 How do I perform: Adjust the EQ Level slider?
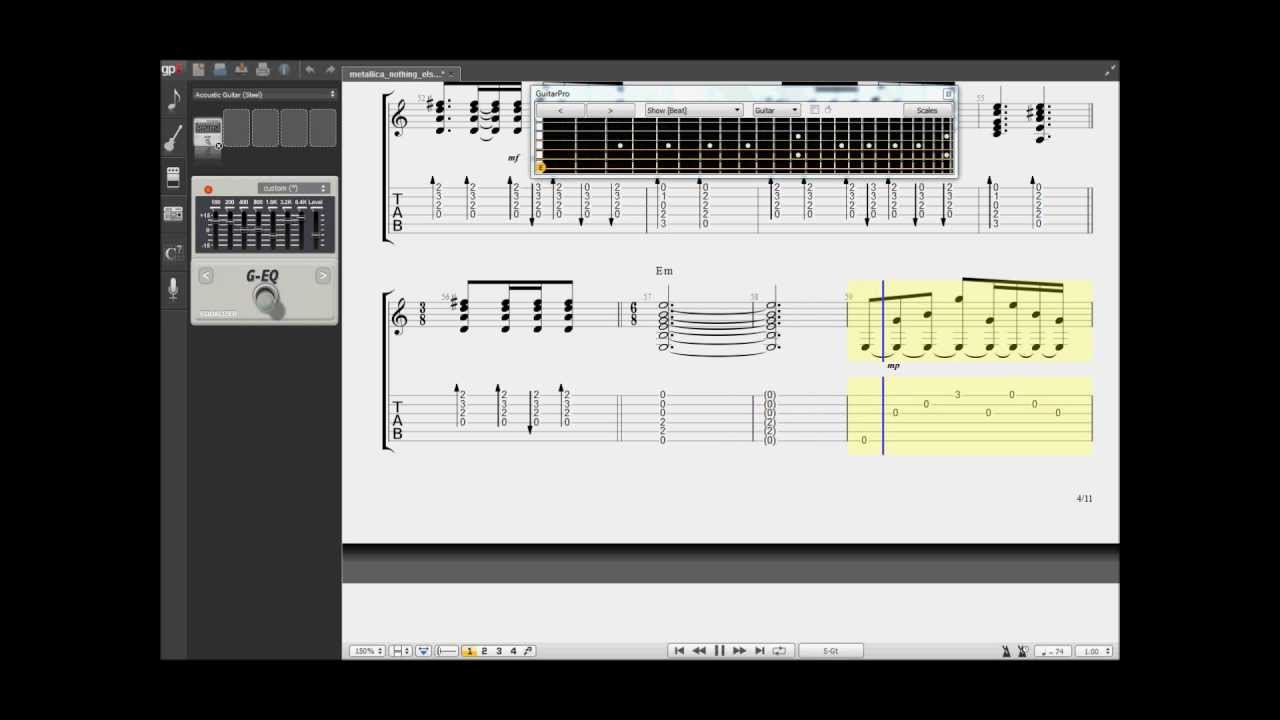(x=316, y=230)
